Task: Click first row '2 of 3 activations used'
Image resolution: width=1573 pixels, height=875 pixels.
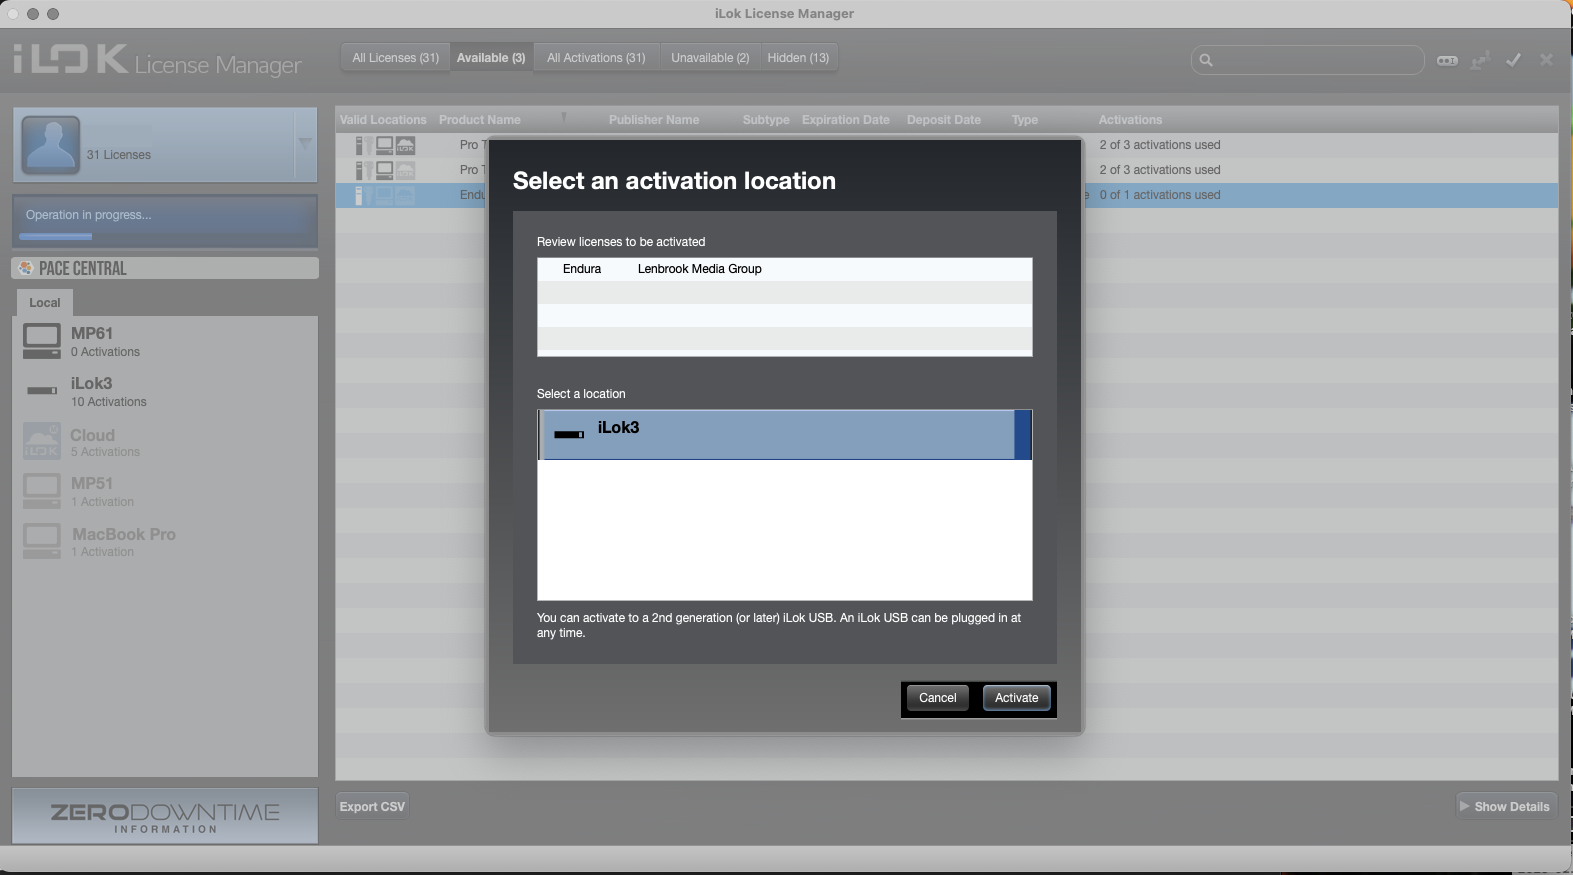Action: (1160, 145)
